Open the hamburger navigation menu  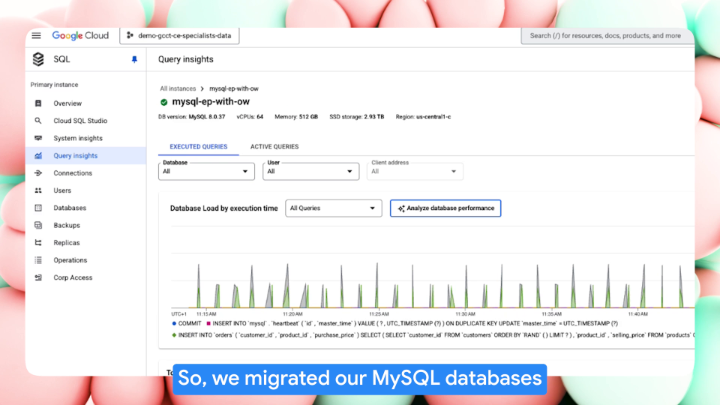(x=36, y=35)
